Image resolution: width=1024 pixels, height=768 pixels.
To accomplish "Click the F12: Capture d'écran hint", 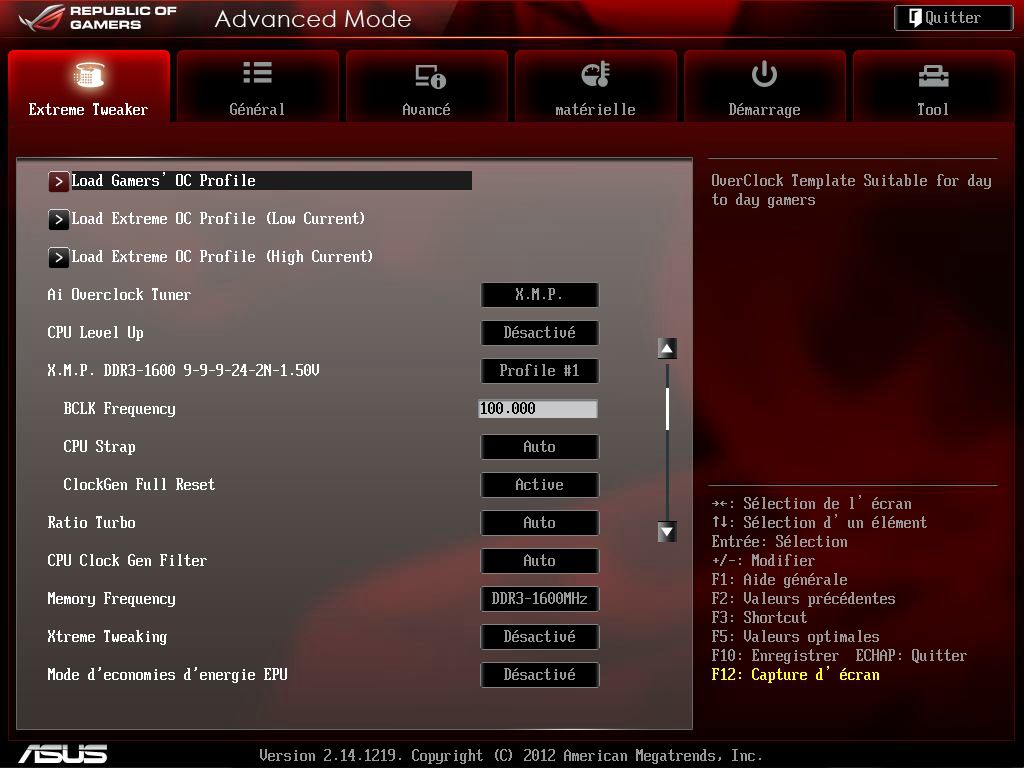I will coord(795,675).
